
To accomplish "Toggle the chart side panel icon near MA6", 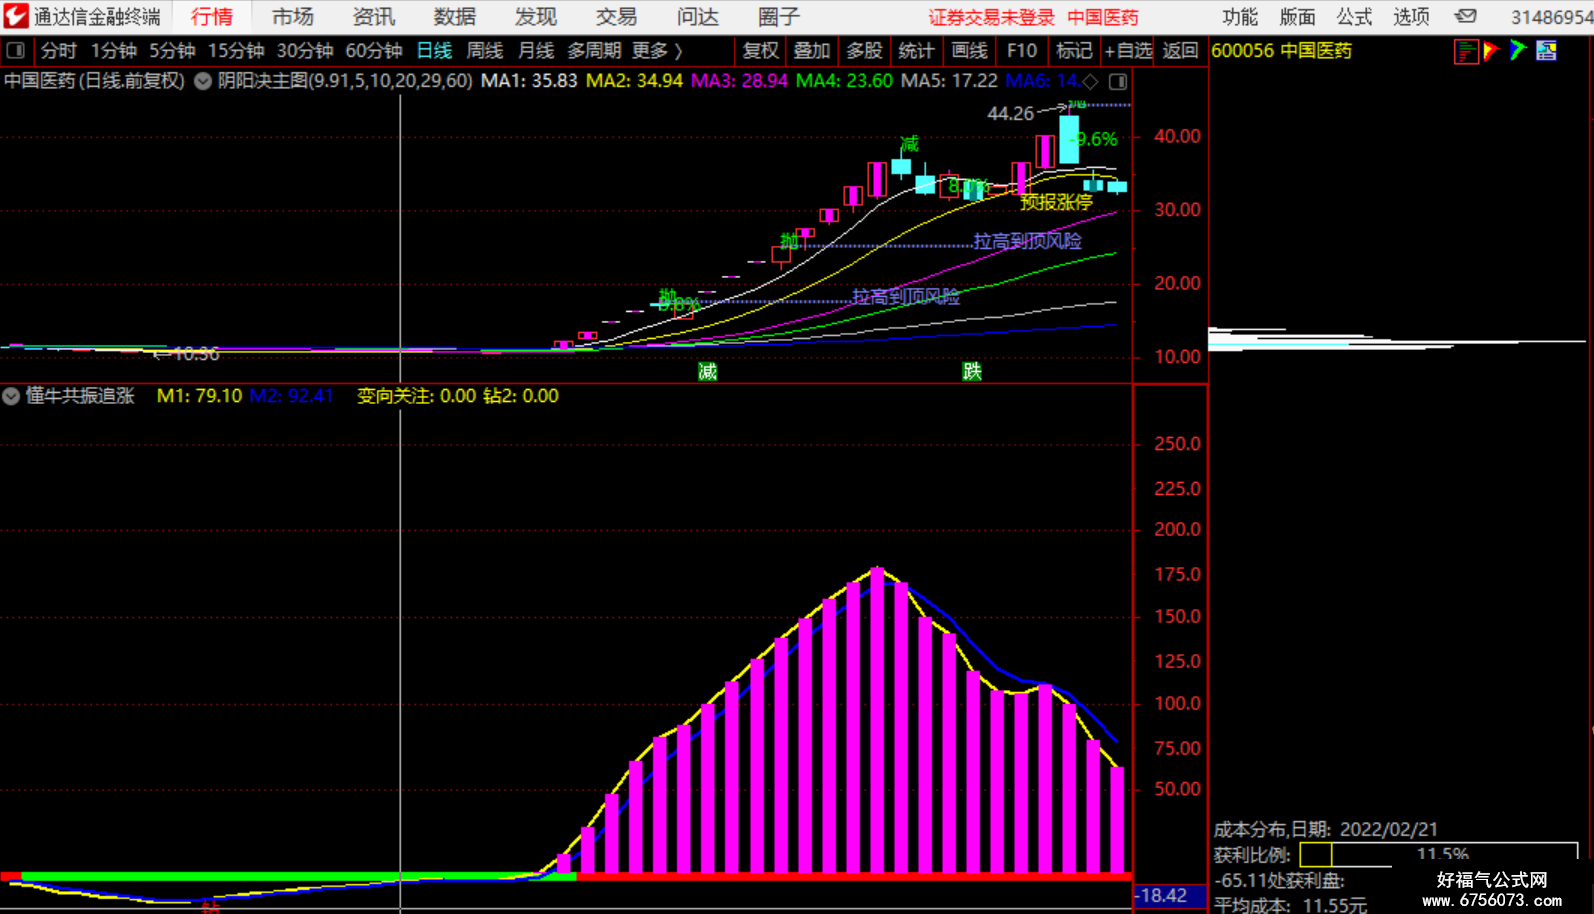I will tap(1118, 81).
